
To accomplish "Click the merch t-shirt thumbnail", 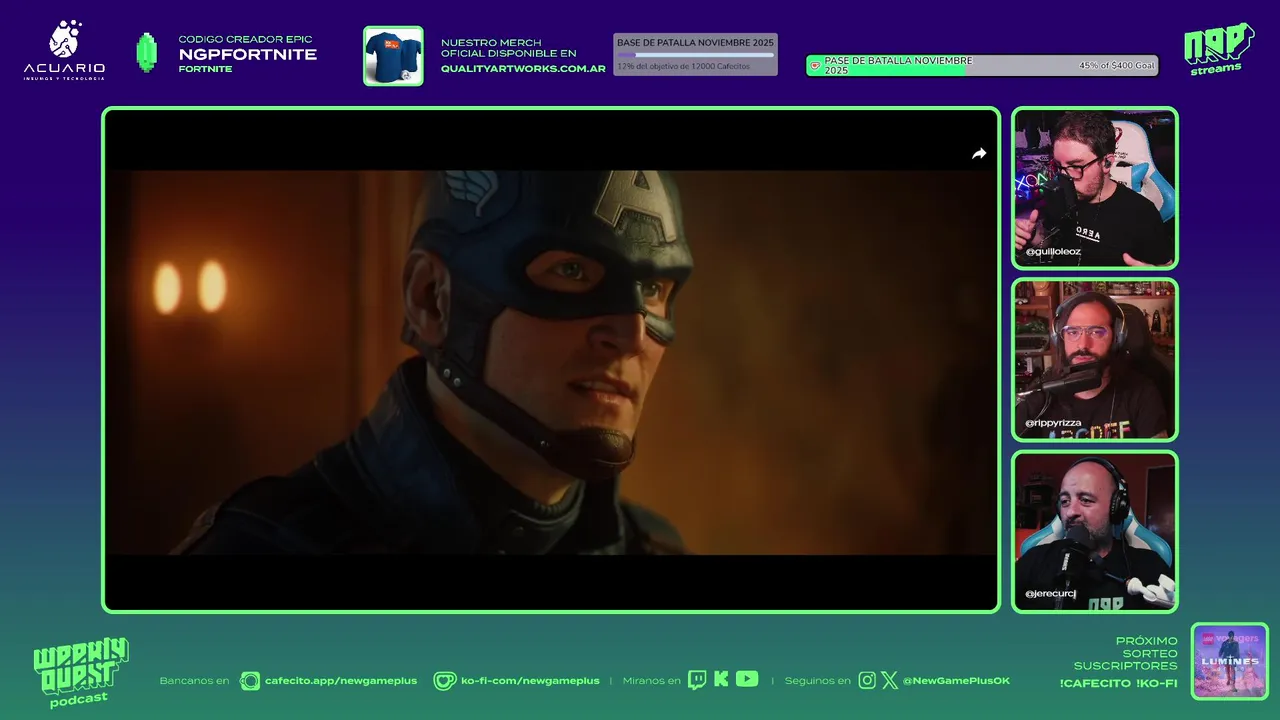I will pos(393,56).
